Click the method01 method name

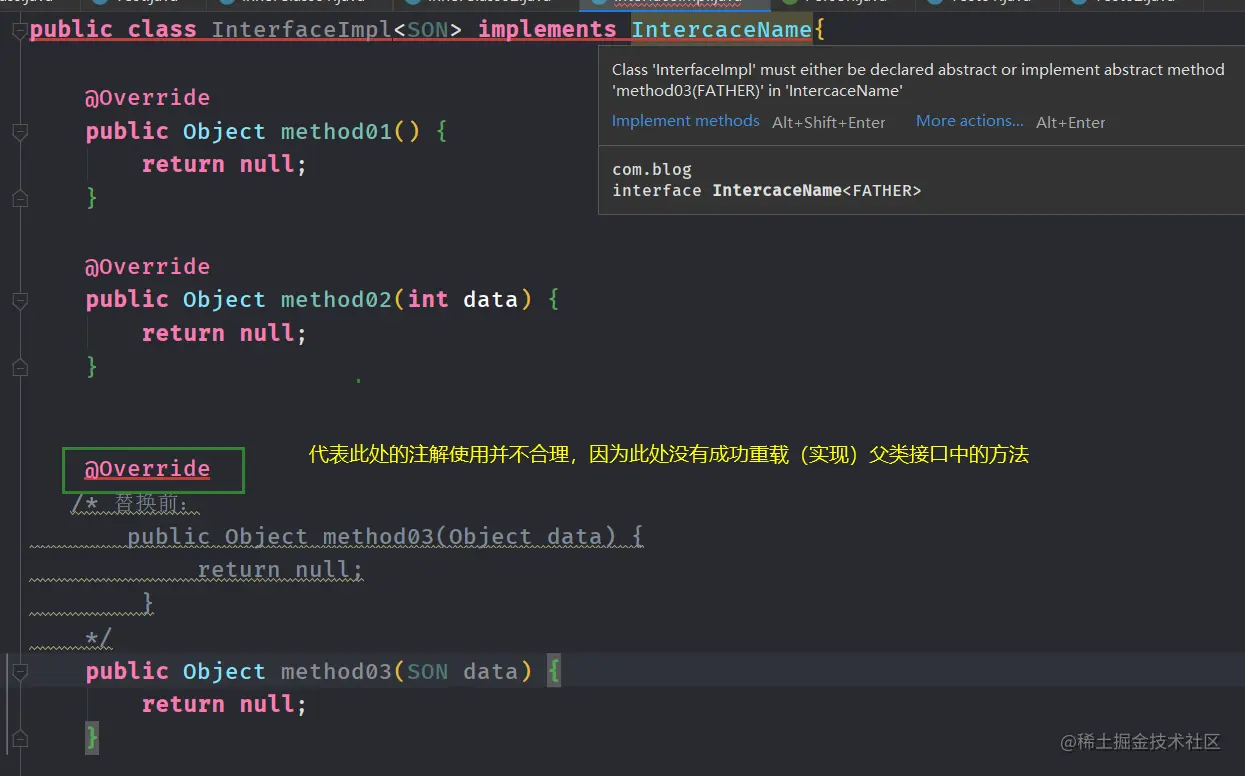pos(336,131)
